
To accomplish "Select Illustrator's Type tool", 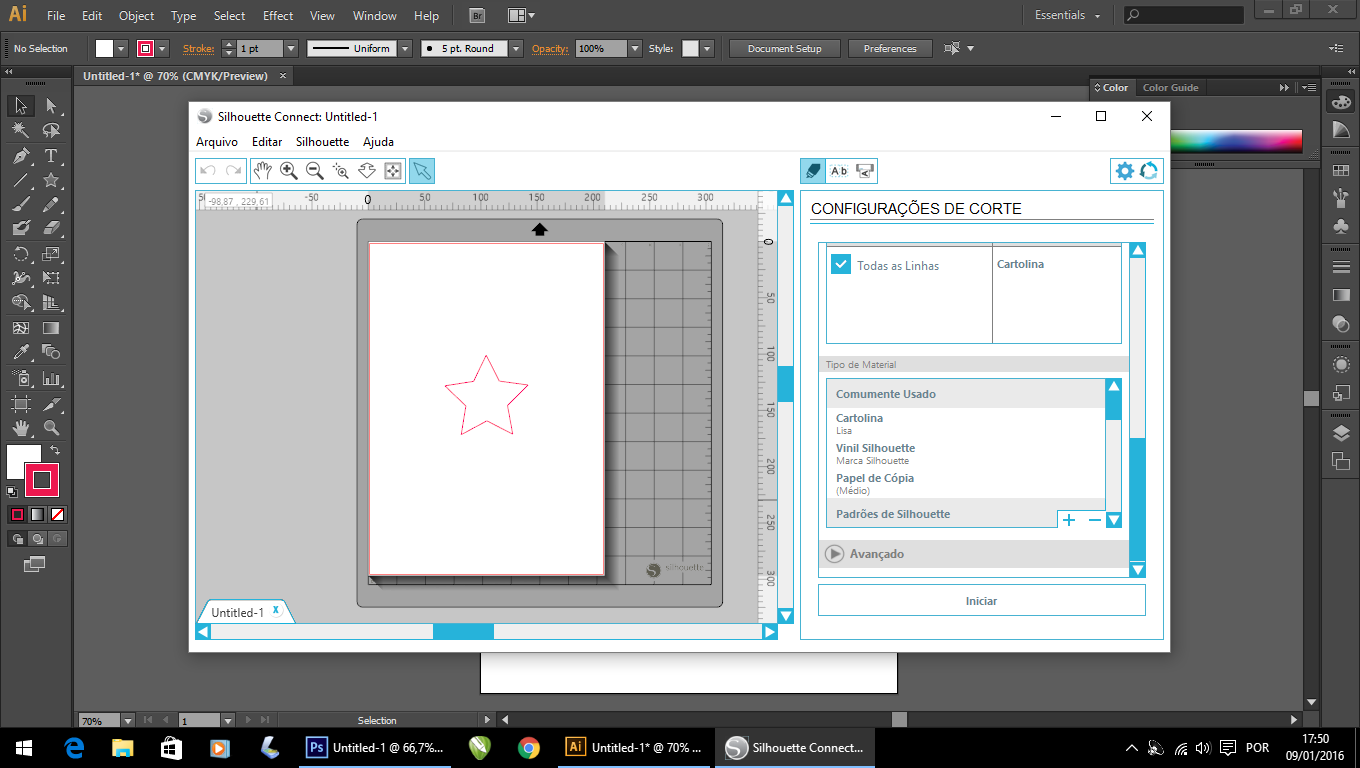I will pos(51,156).
